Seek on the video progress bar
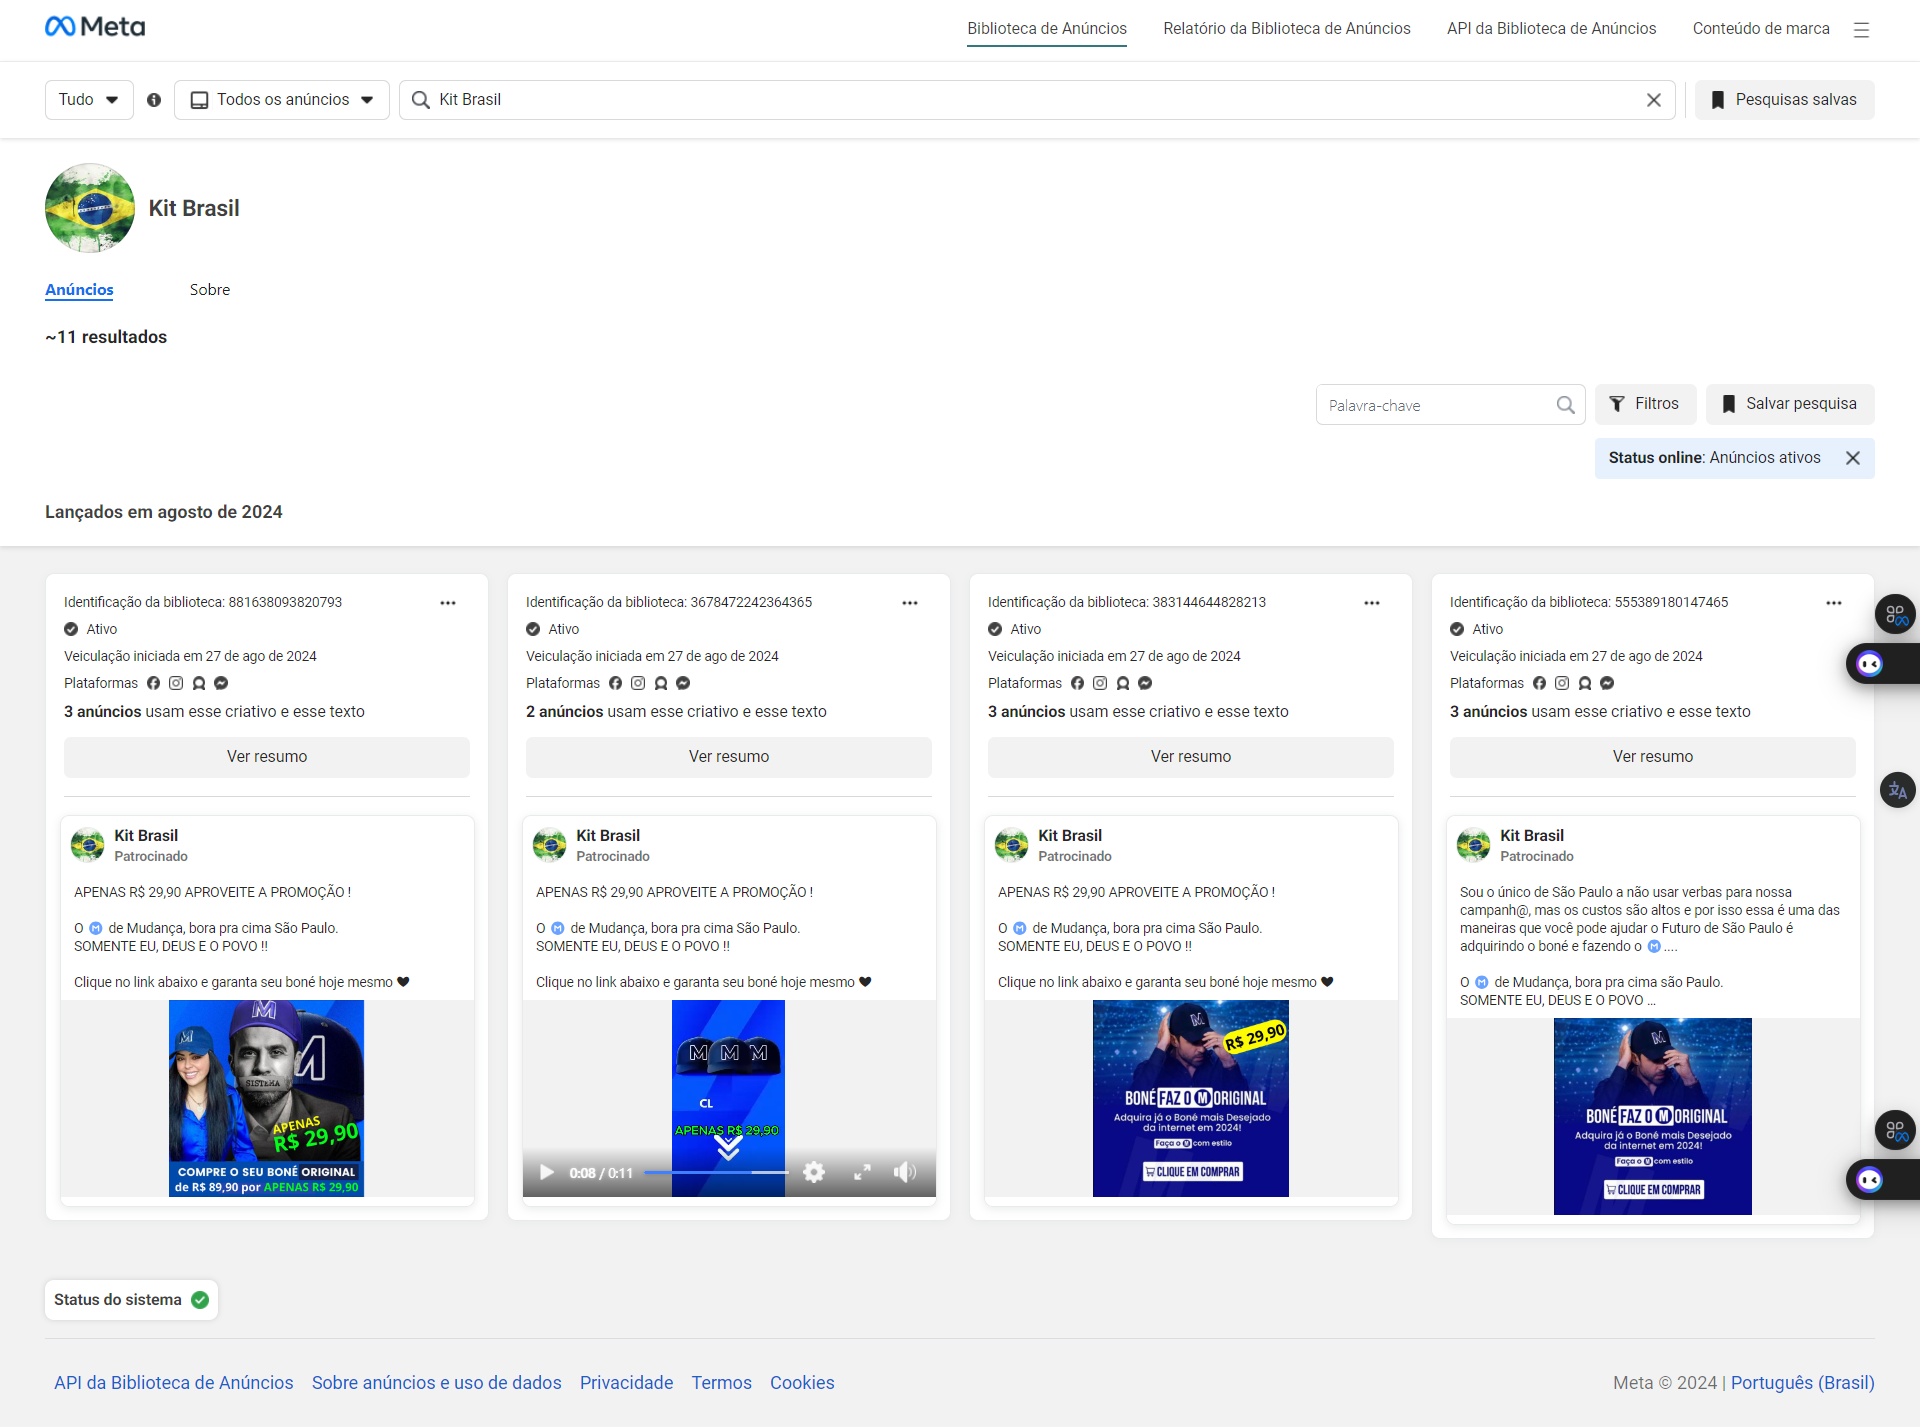The width and height of the screenshot is (1920, 1427). [x=716, y=1172]
